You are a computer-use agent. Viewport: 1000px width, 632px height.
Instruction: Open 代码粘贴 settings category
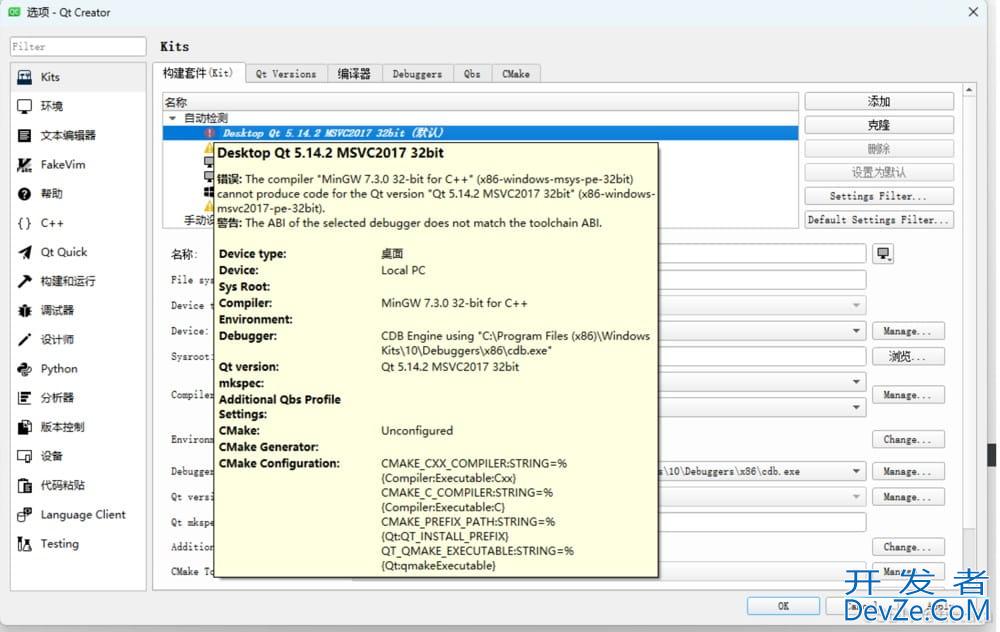pos(78,485)
